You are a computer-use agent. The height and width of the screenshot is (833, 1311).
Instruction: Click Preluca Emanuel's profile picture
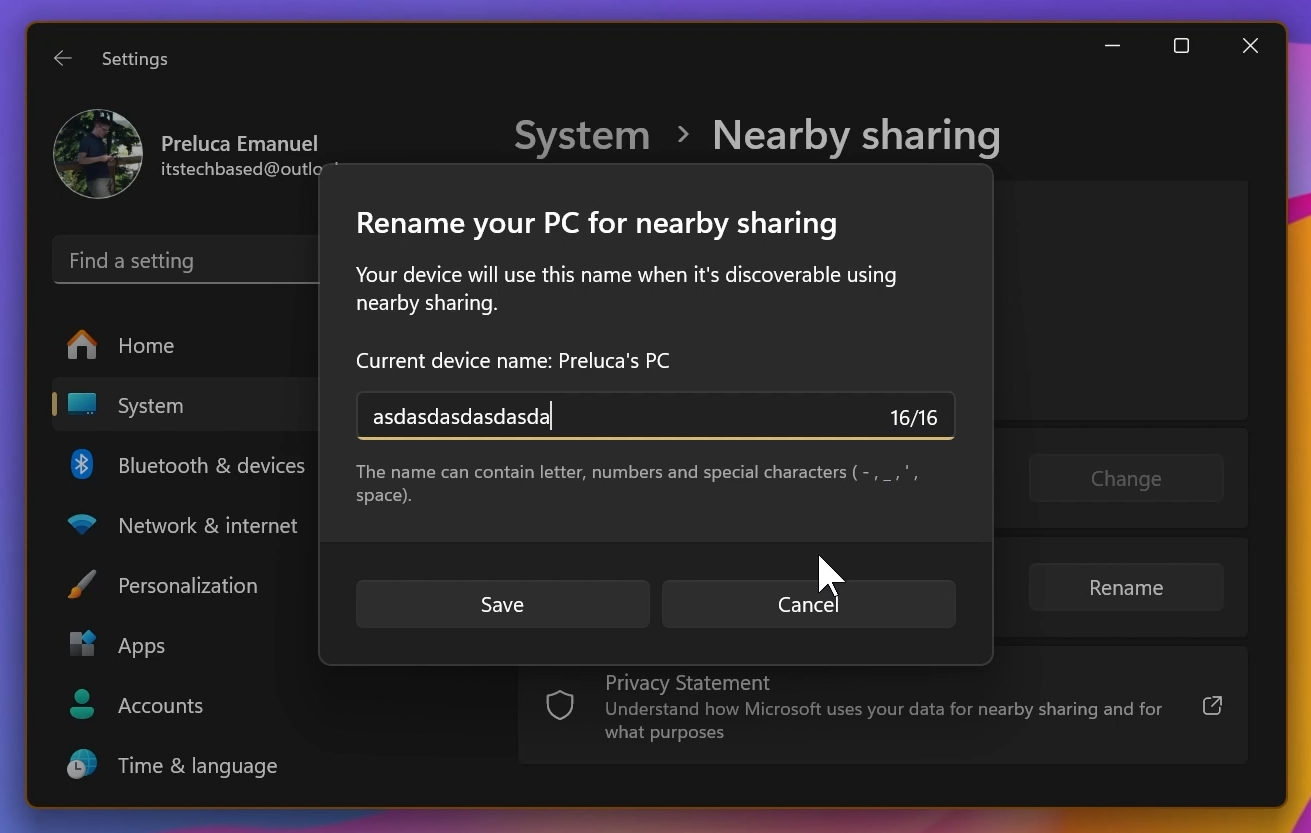coord(97,154)
